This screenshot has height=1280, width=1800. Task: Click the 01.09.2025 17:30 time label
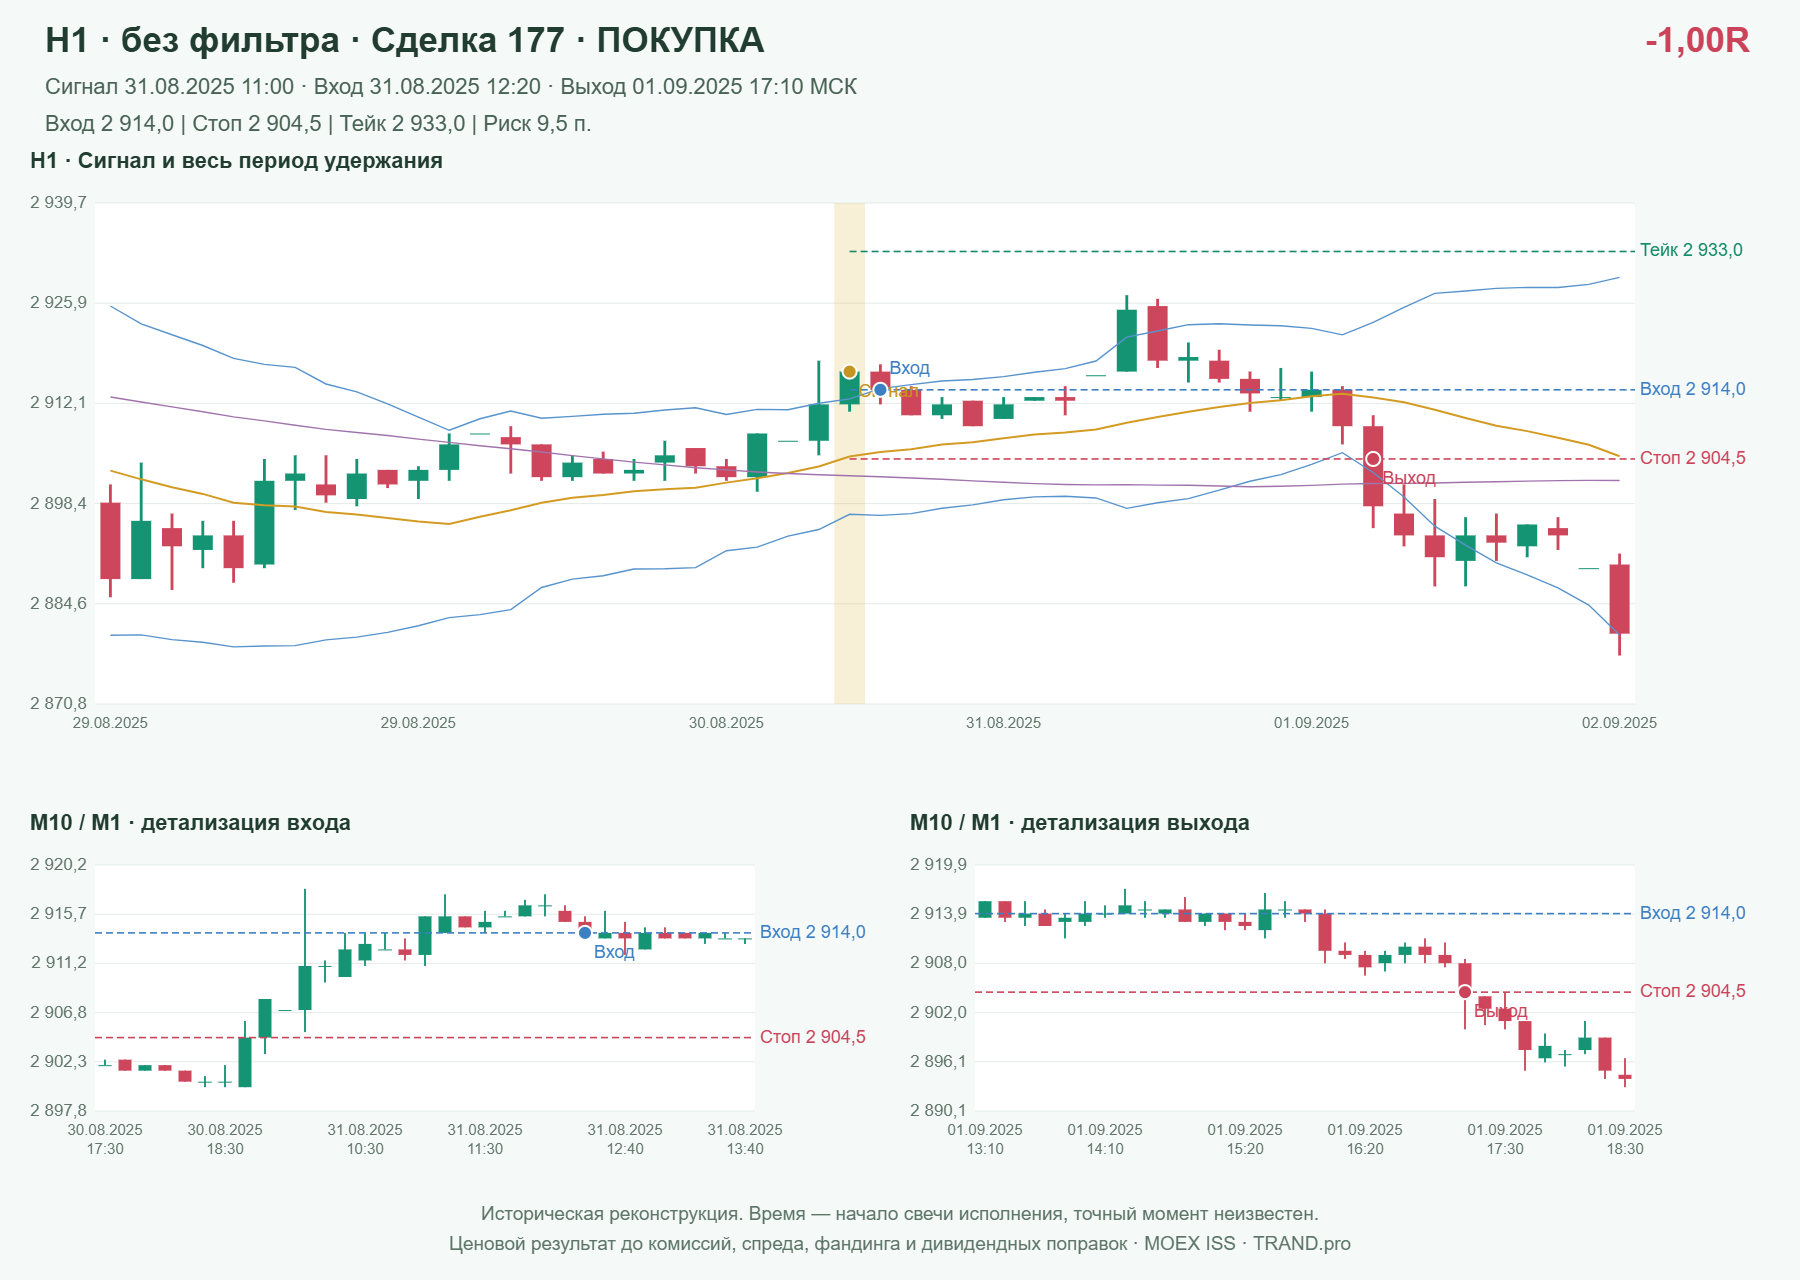[1505, 1139]
